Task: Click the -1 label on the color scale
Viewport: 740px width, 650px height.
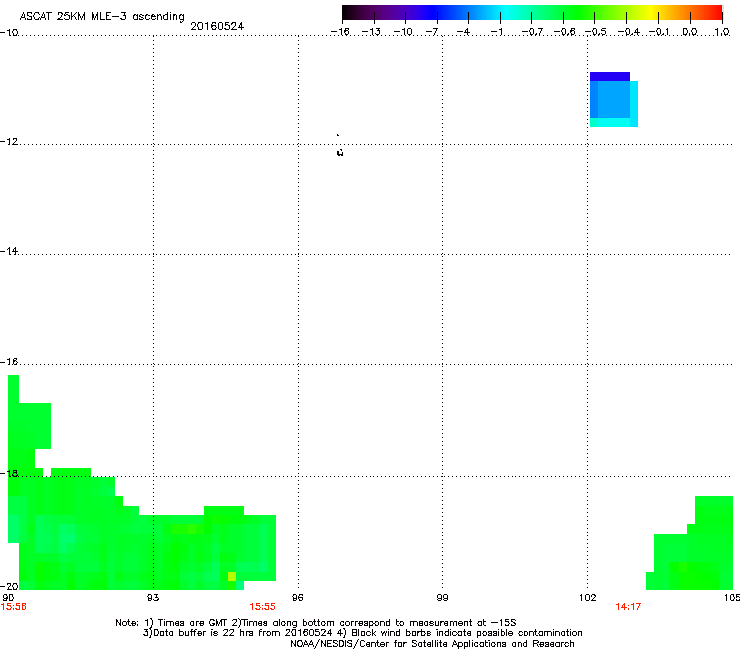Action: (496, 32)
